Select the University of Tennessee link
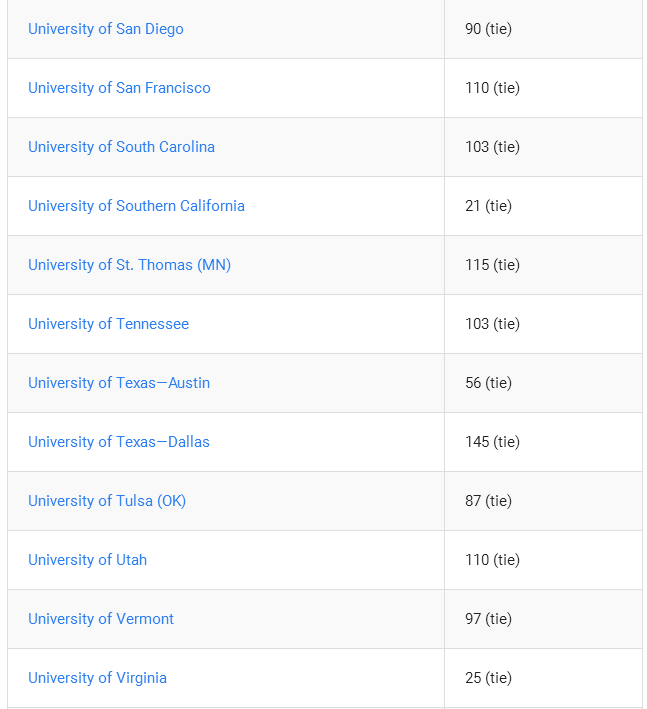Viewport: 647px width, 709px height. 109,324
